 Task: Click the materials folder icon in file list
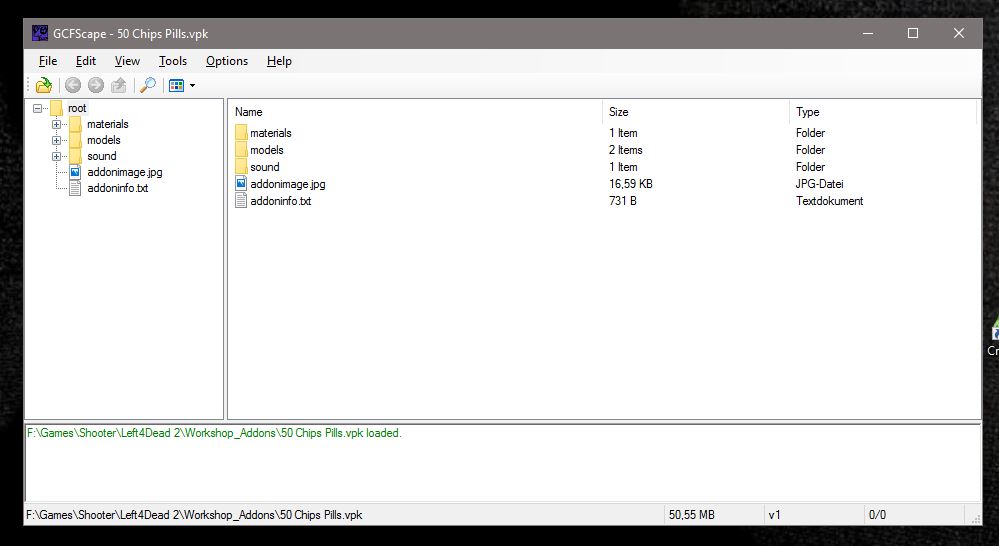point(241,133)
